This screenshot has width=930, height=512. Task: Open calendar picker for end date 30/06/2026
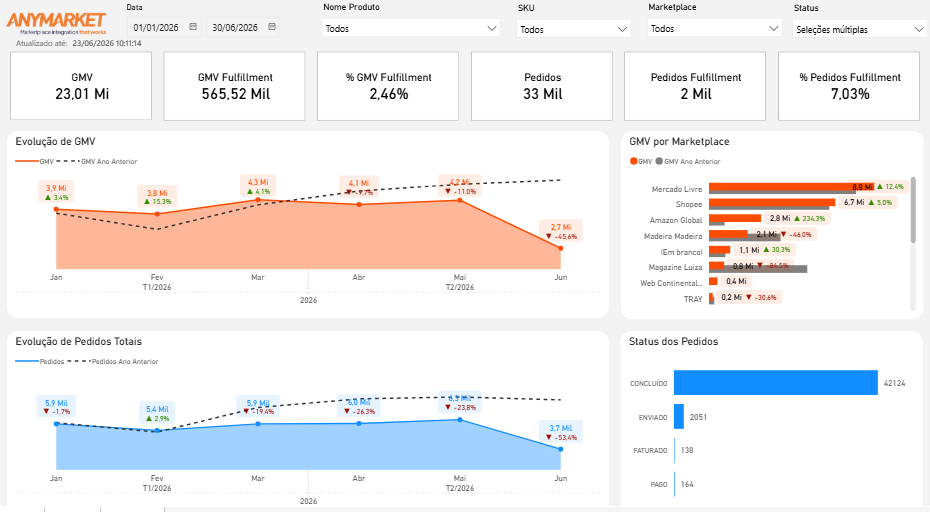272,27
